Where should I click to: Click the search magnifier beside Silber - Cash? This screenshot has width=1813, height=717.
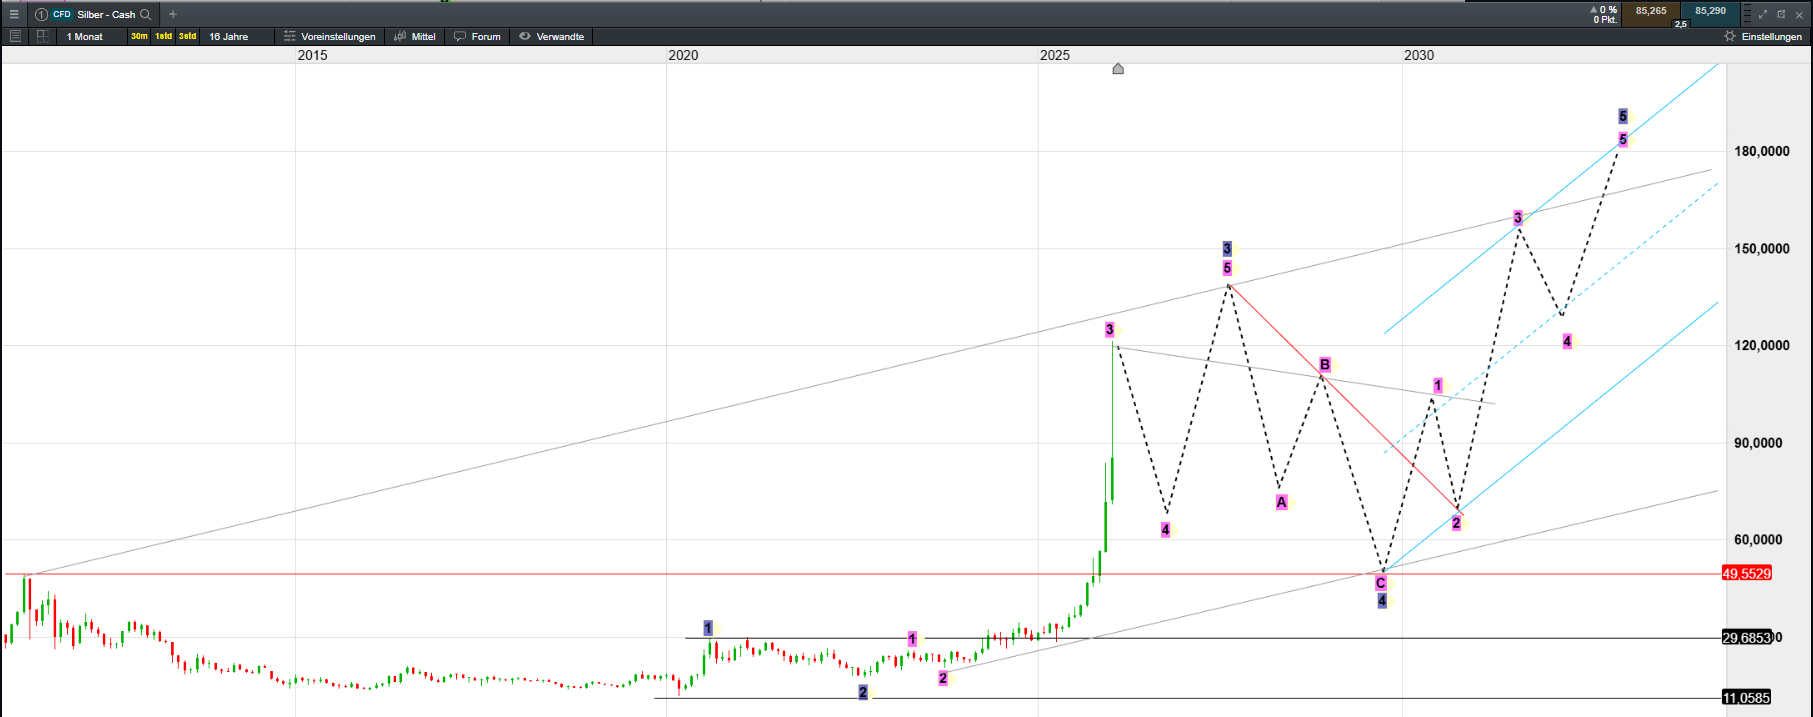tap(146, 15)
